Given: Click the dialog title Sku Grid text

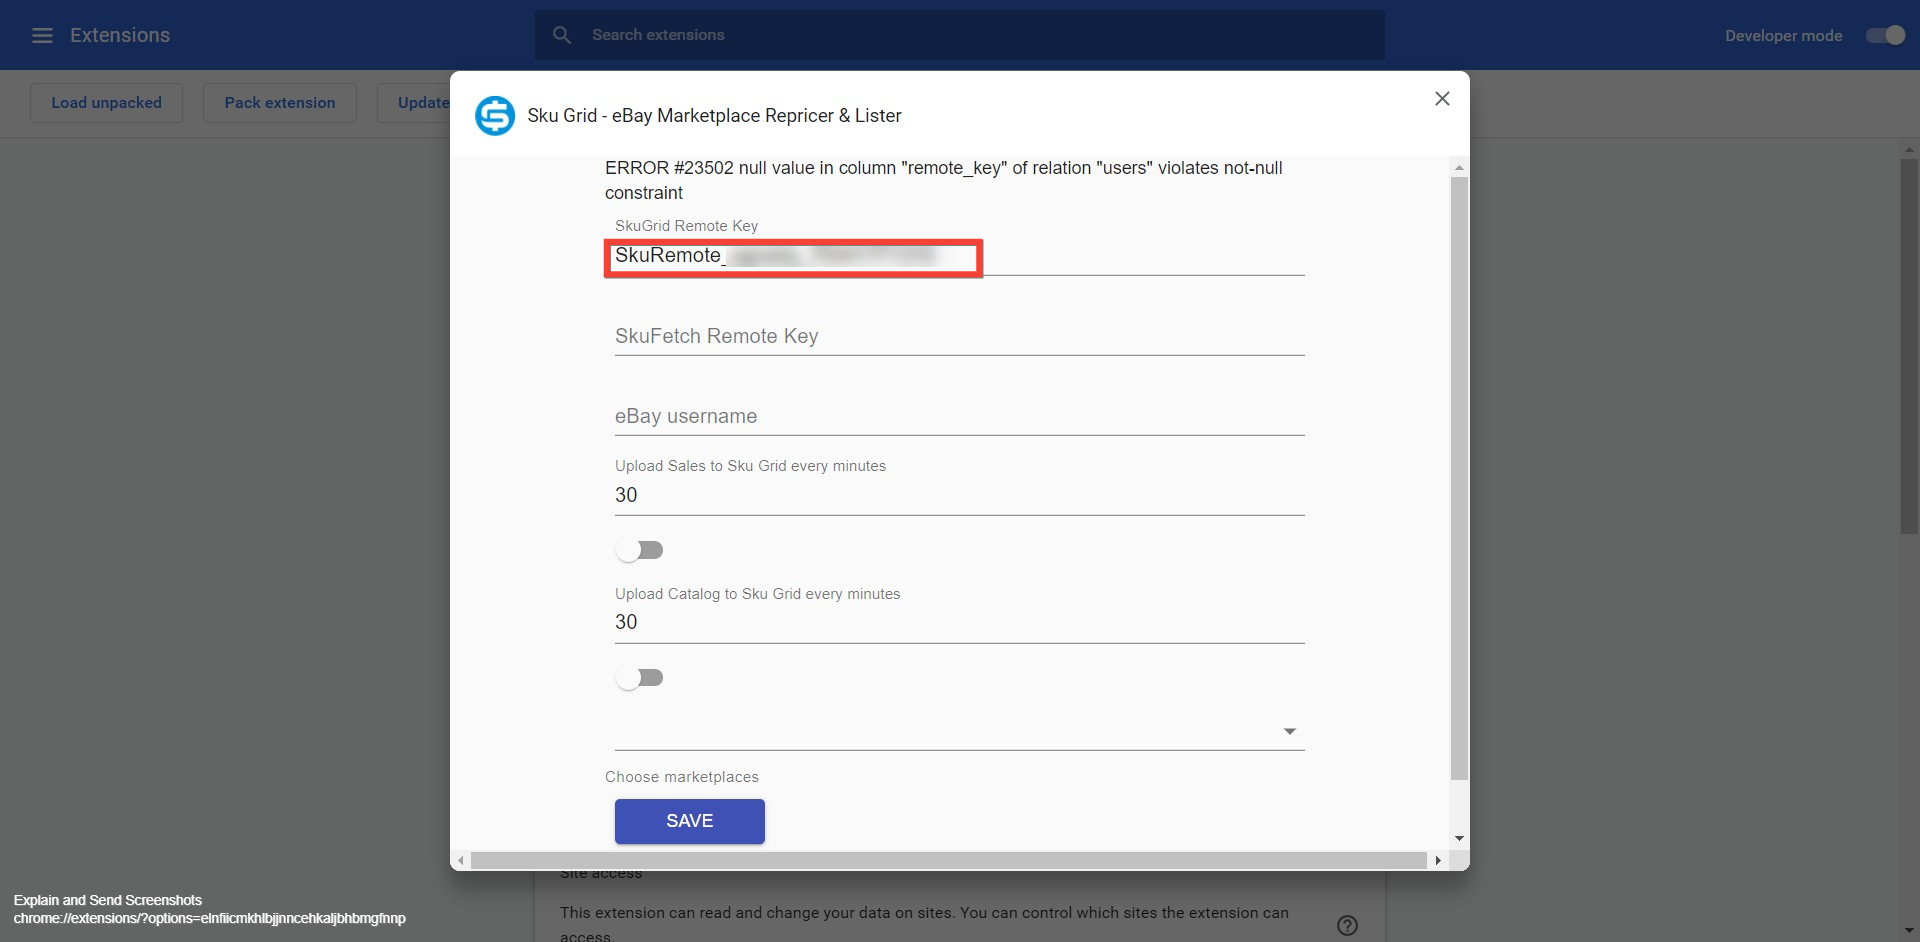Looking at the screenshot, I should click(714, 116).
